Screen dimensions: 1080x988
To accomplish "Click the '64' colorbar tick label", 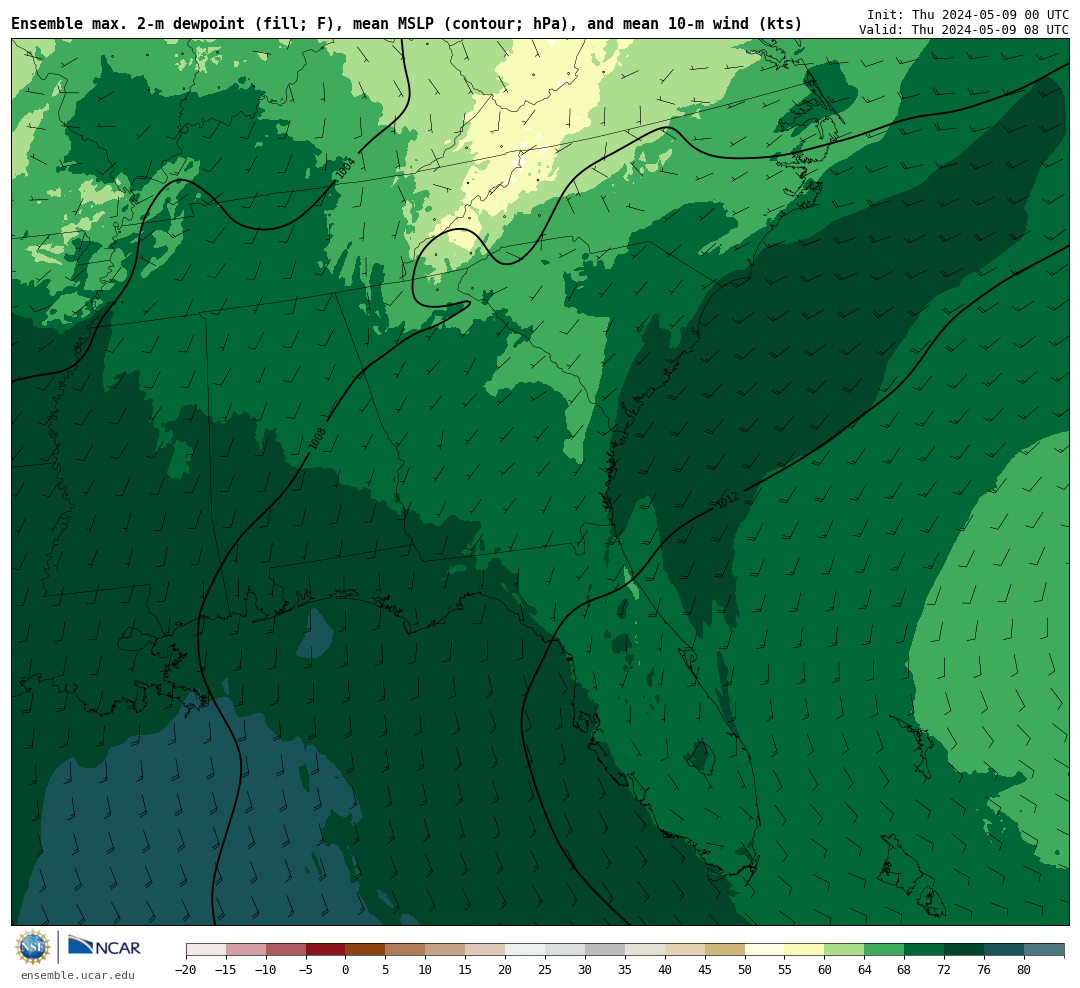I will (865, 969).
